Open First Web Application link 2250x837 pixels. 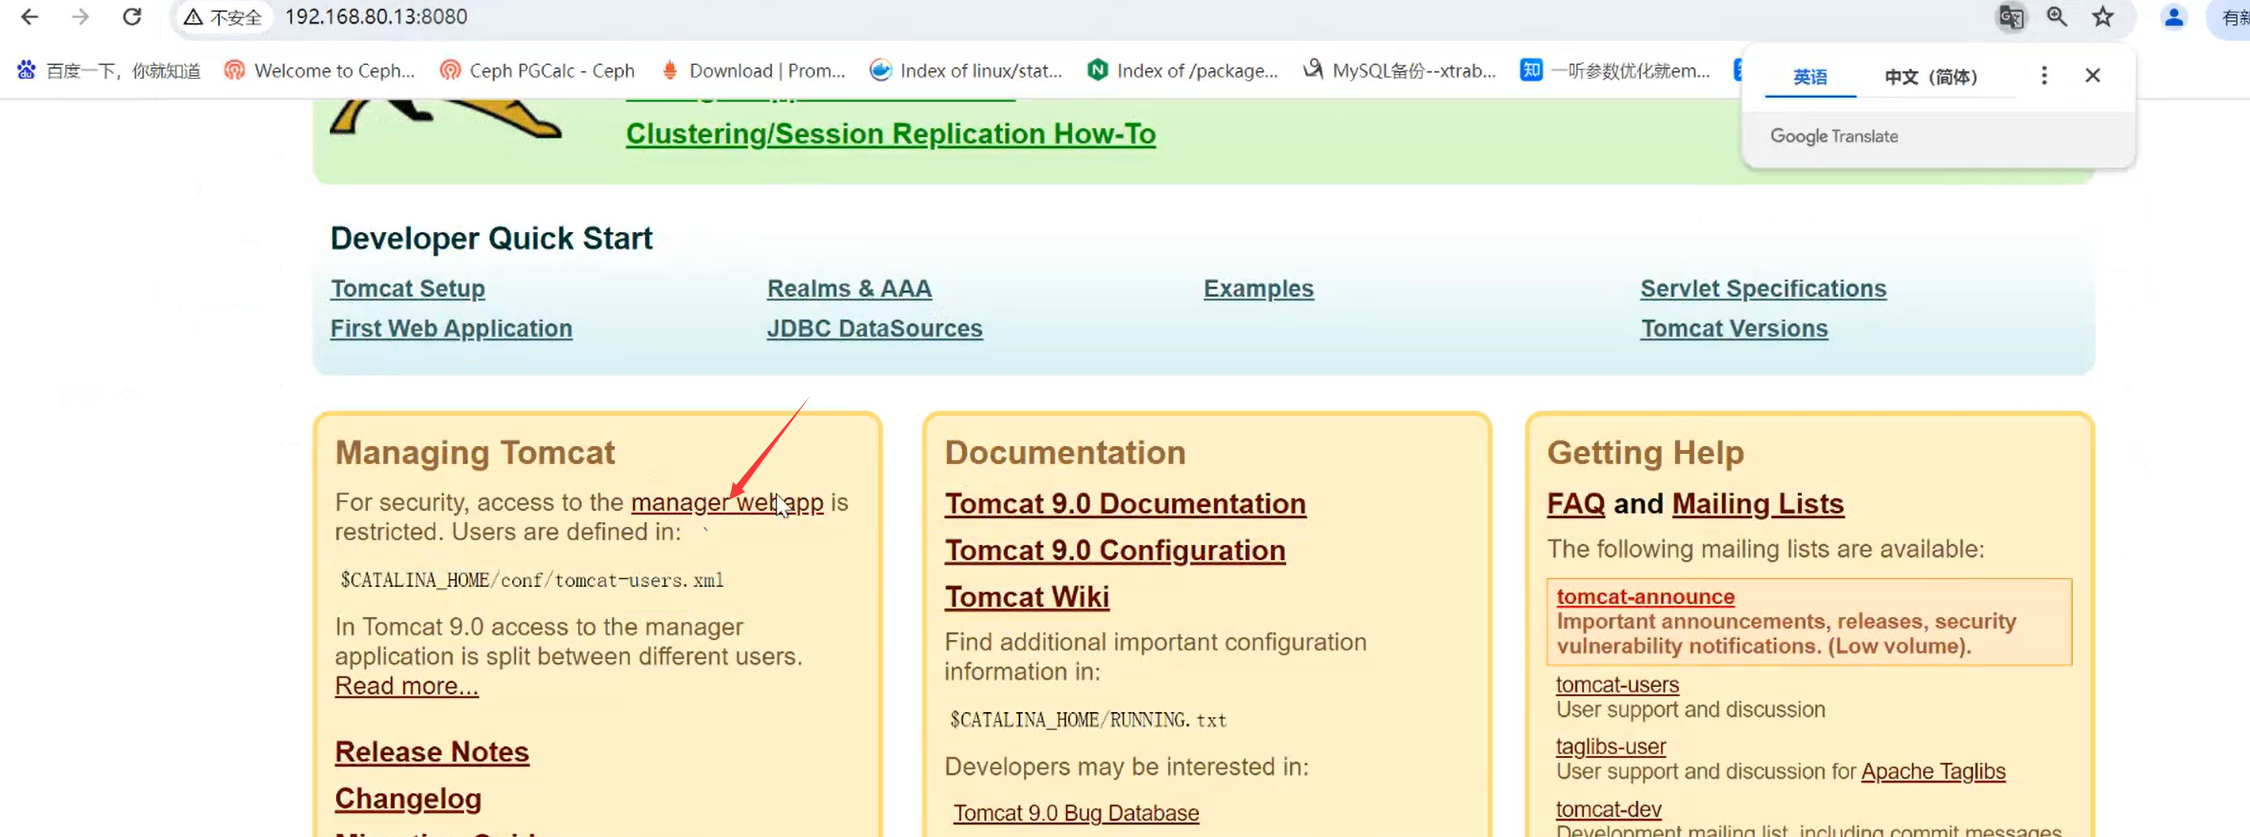click(x=451, y=328)
